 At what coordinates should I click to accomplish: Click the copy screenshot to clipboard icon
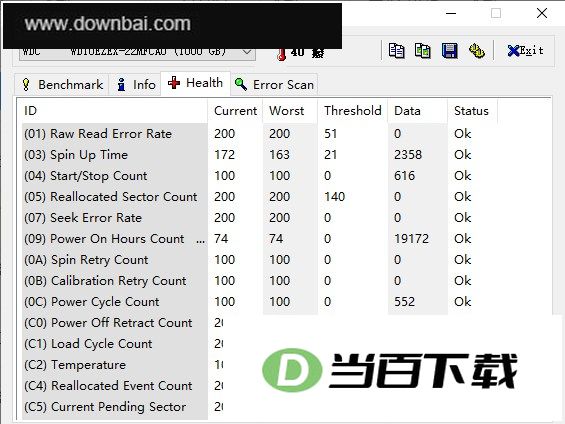point(423,51)
